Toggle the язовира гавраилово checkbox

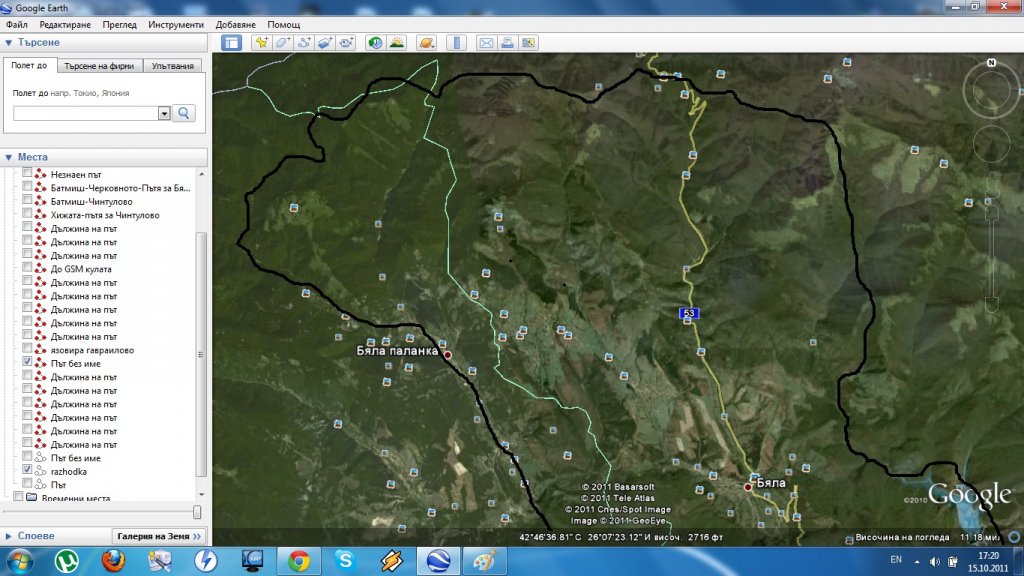27,349
